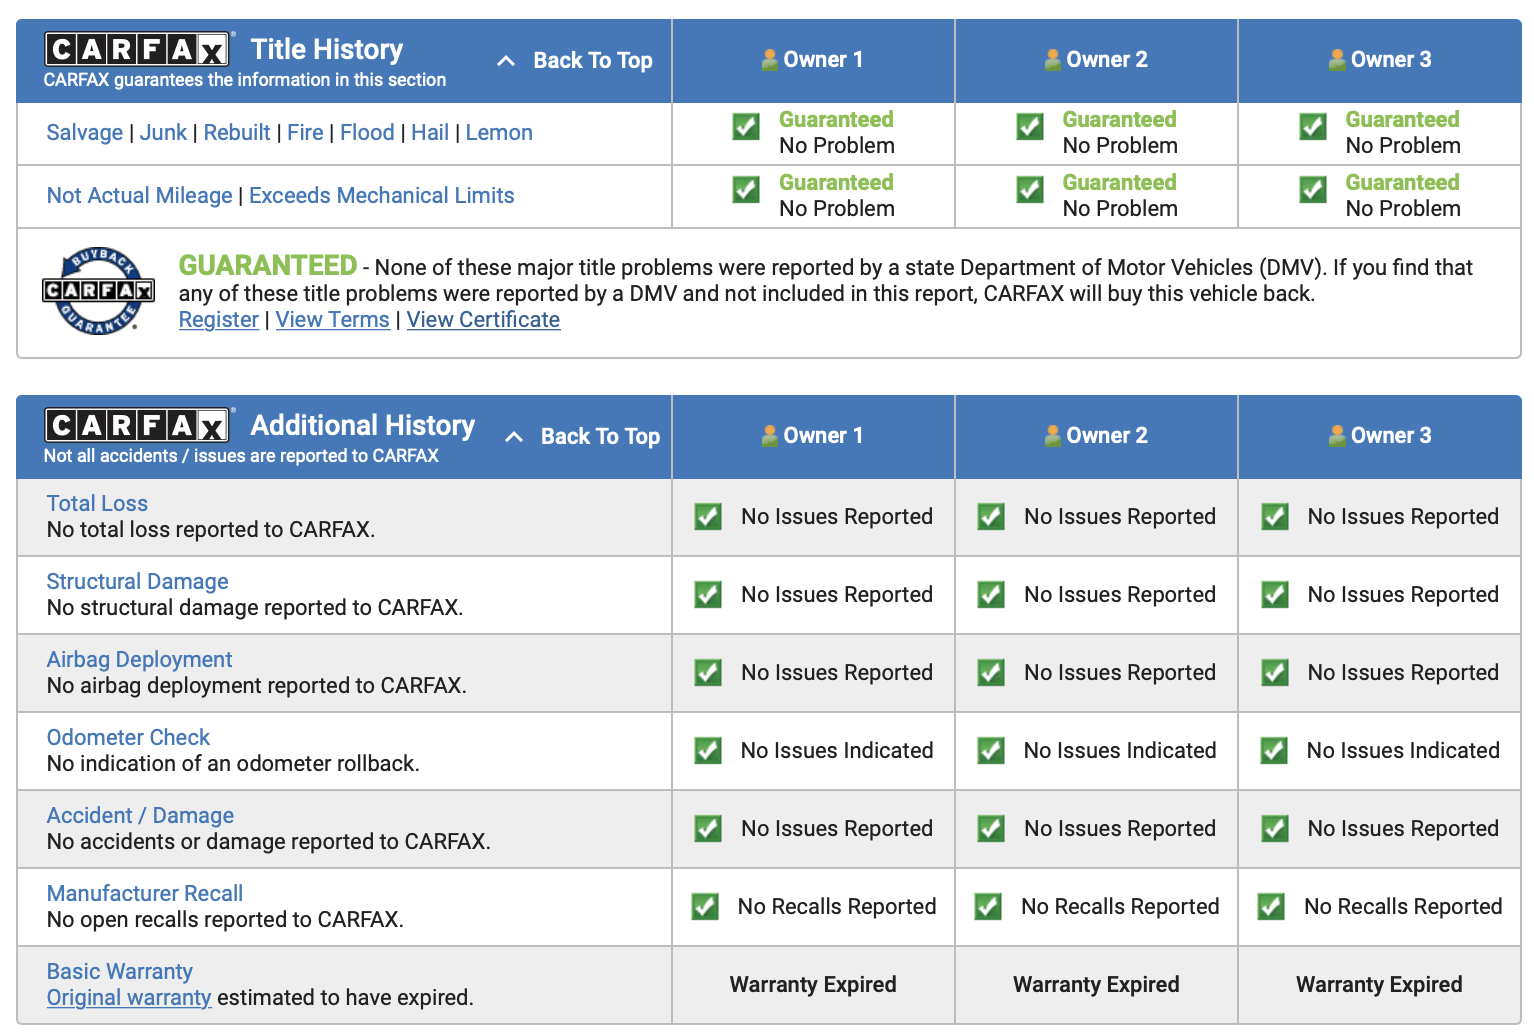The height and width of the screenshot is (1036, 1534).
Task: Click Structural Damage check mark for Owner 1
Action: [708, 594]
